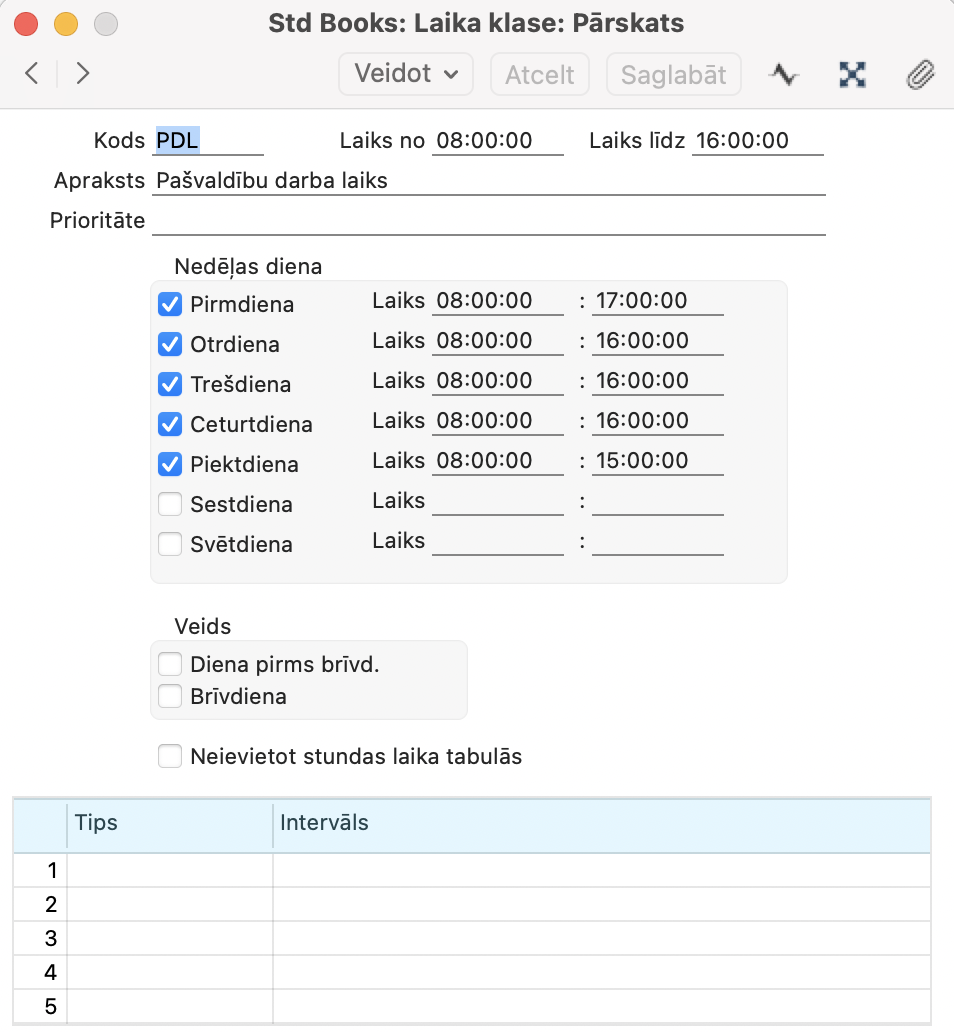Tick the Brīvdiena checkbox
Viewport: 954px width, 1032px height.
pyautogui.click(x=170, y=696)
